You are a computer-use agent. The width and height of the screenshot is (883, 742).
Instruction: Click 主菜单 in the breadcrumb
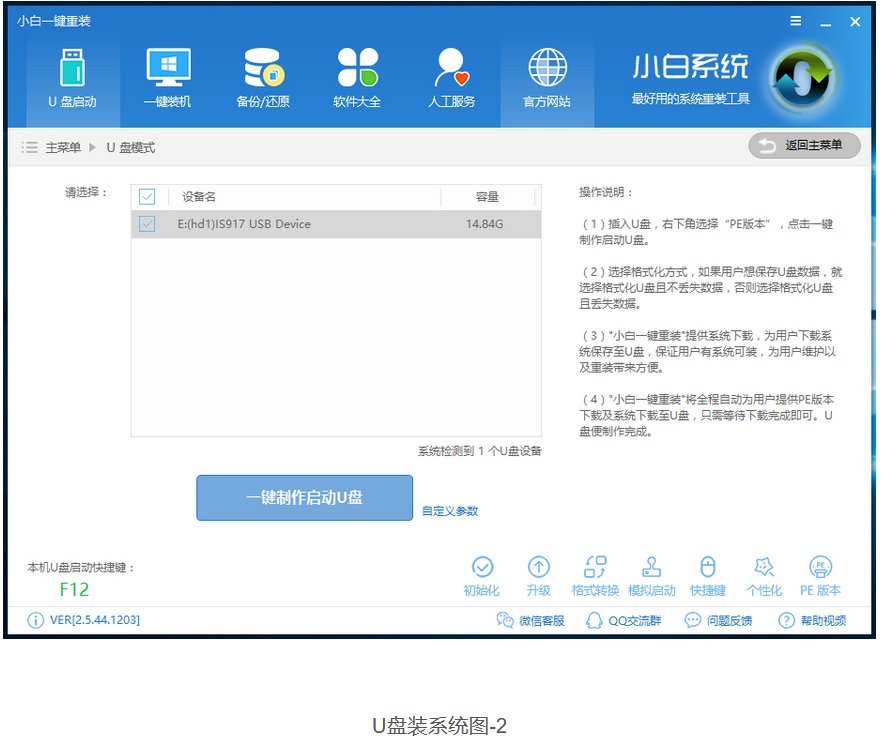pos(62,148)
